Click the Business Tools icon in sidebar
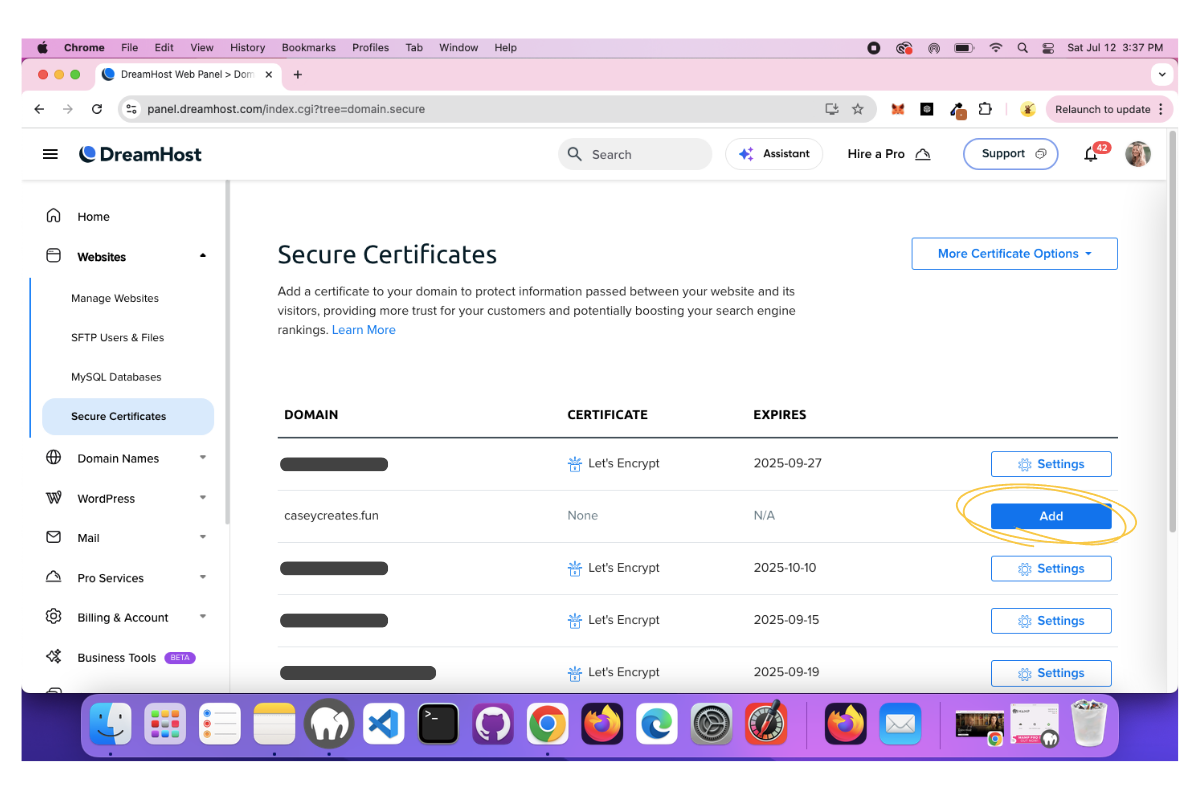 (54, 657)
